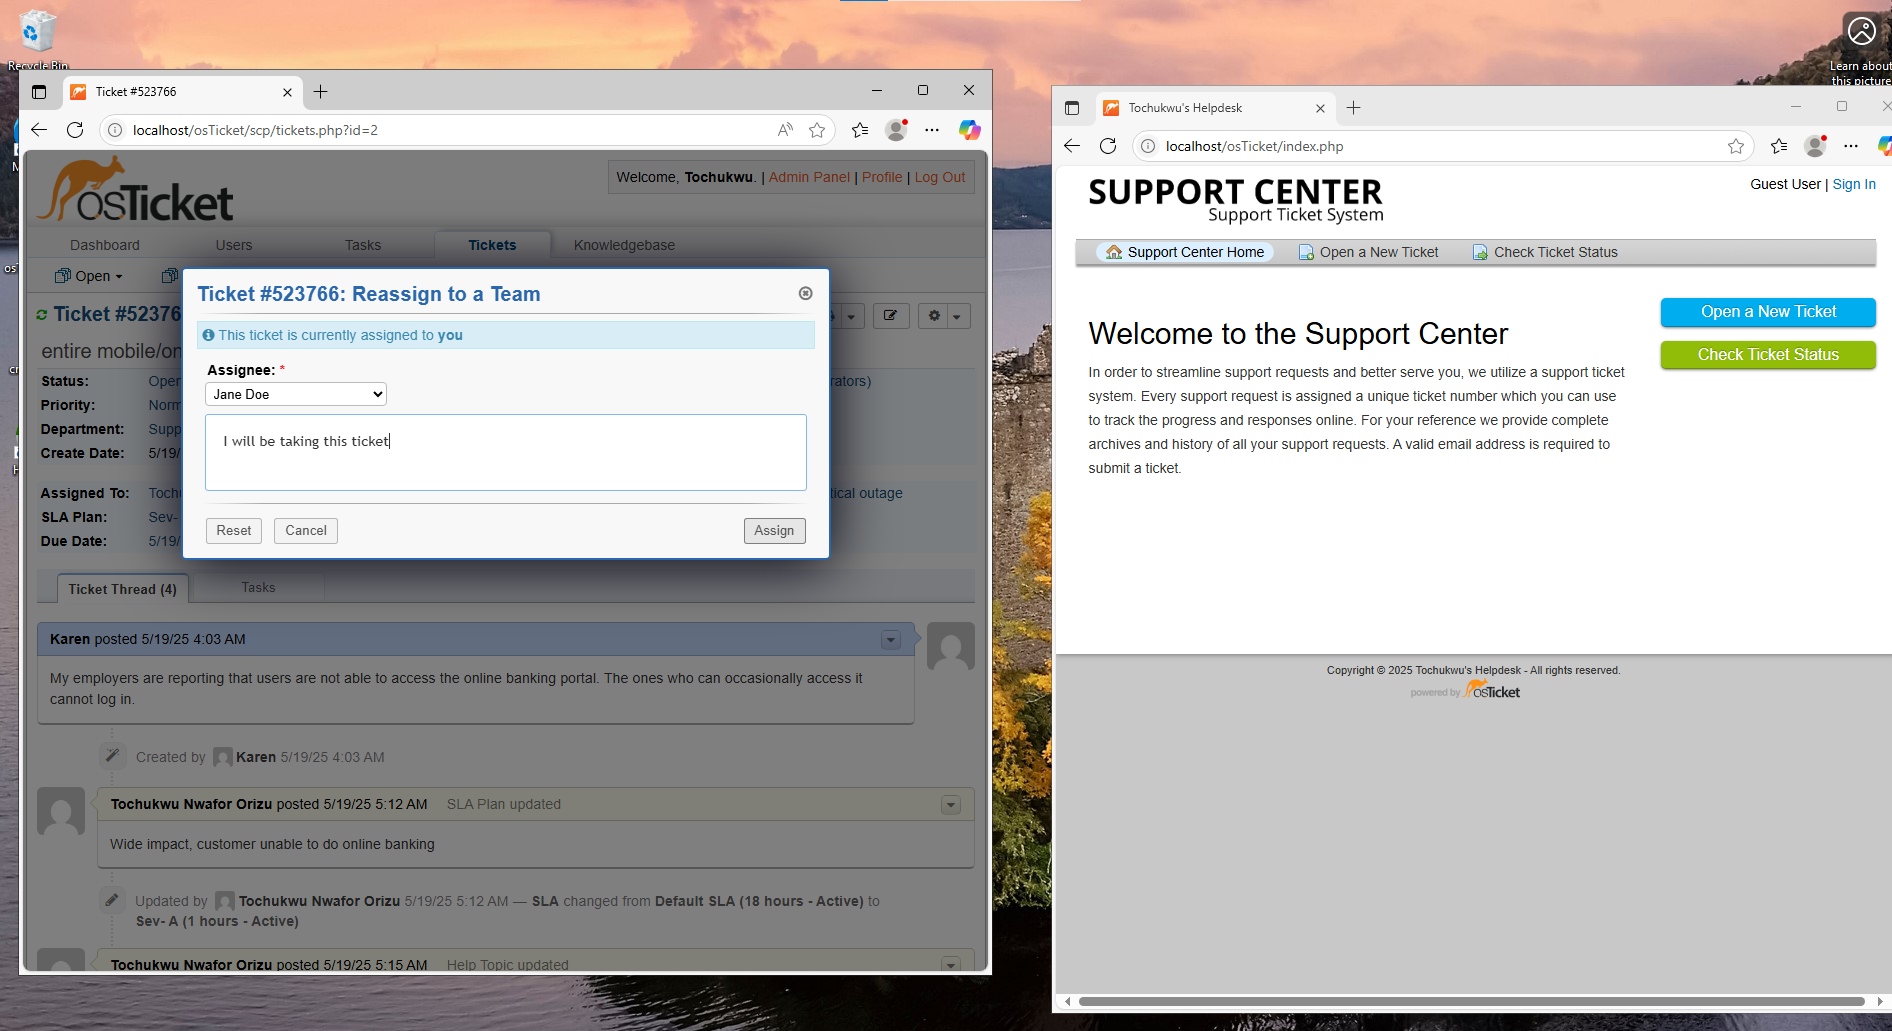The height and width of the screenshot is (1031, 1892).
Task: Select the Ticket Thread (4) tab
Action: 122,589
